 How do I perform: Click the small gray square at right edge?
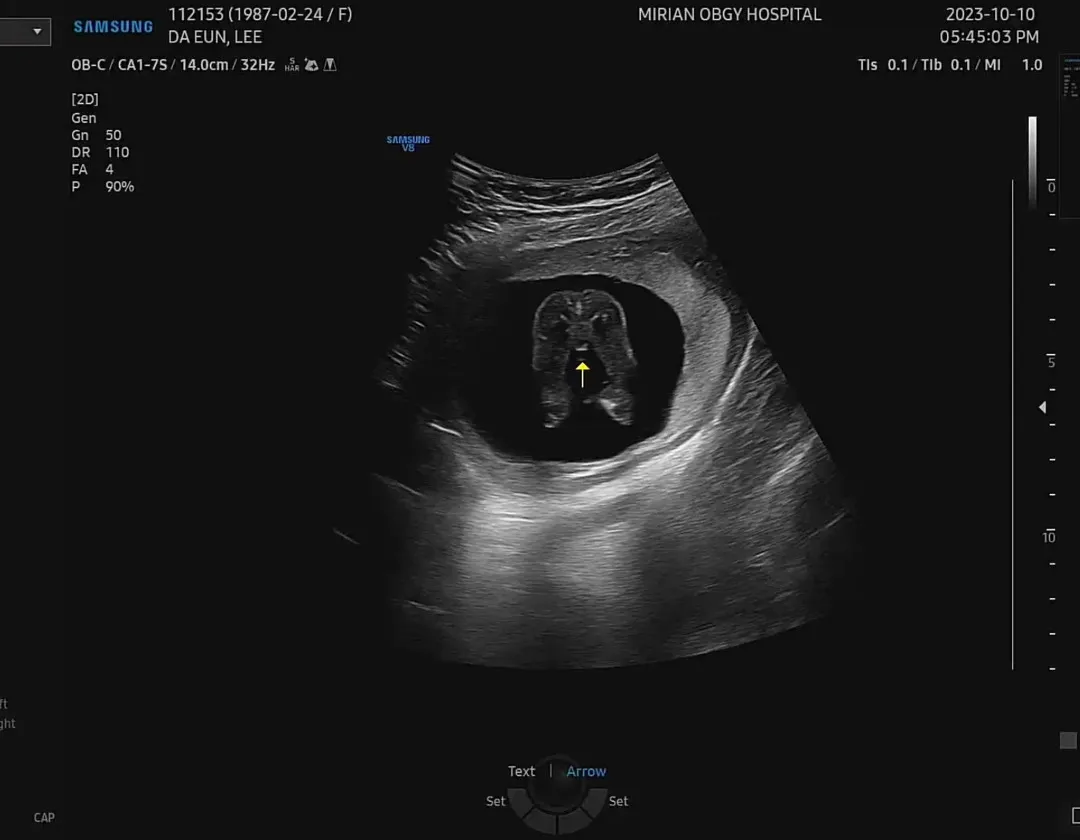[1068, 740]
